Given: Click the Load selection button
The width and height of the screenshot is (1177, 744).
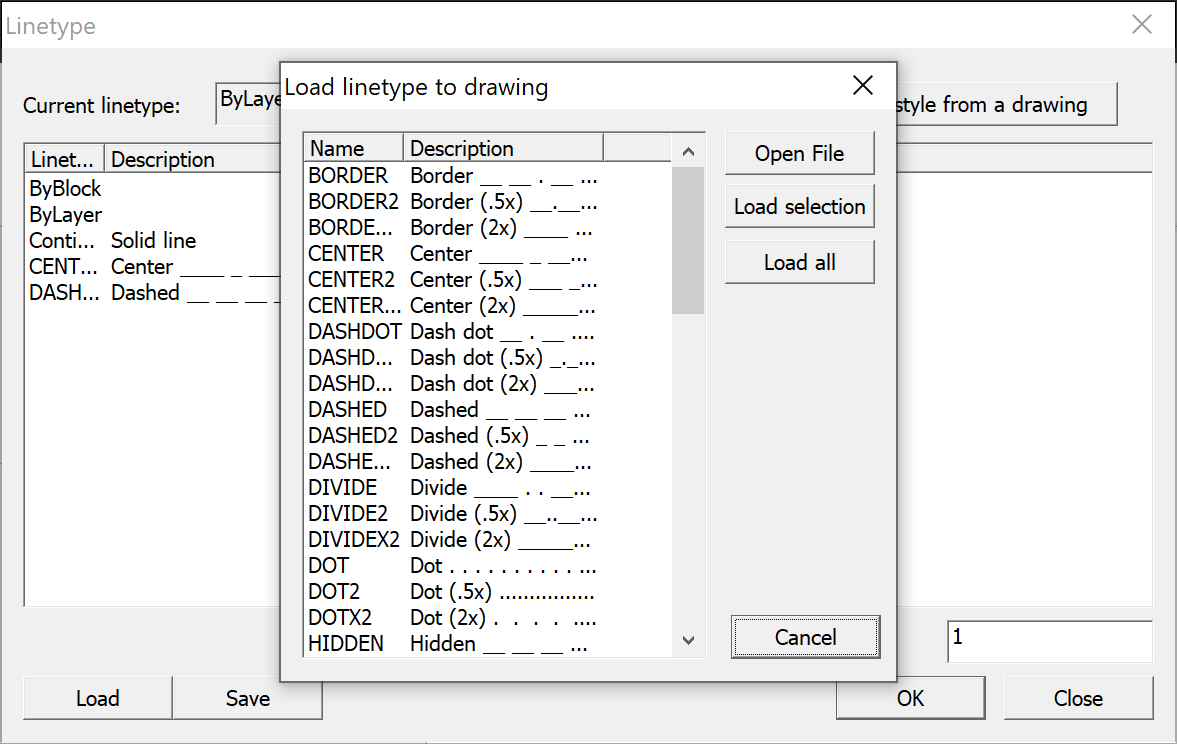Looking at the screenshot, I should point(798,206).
